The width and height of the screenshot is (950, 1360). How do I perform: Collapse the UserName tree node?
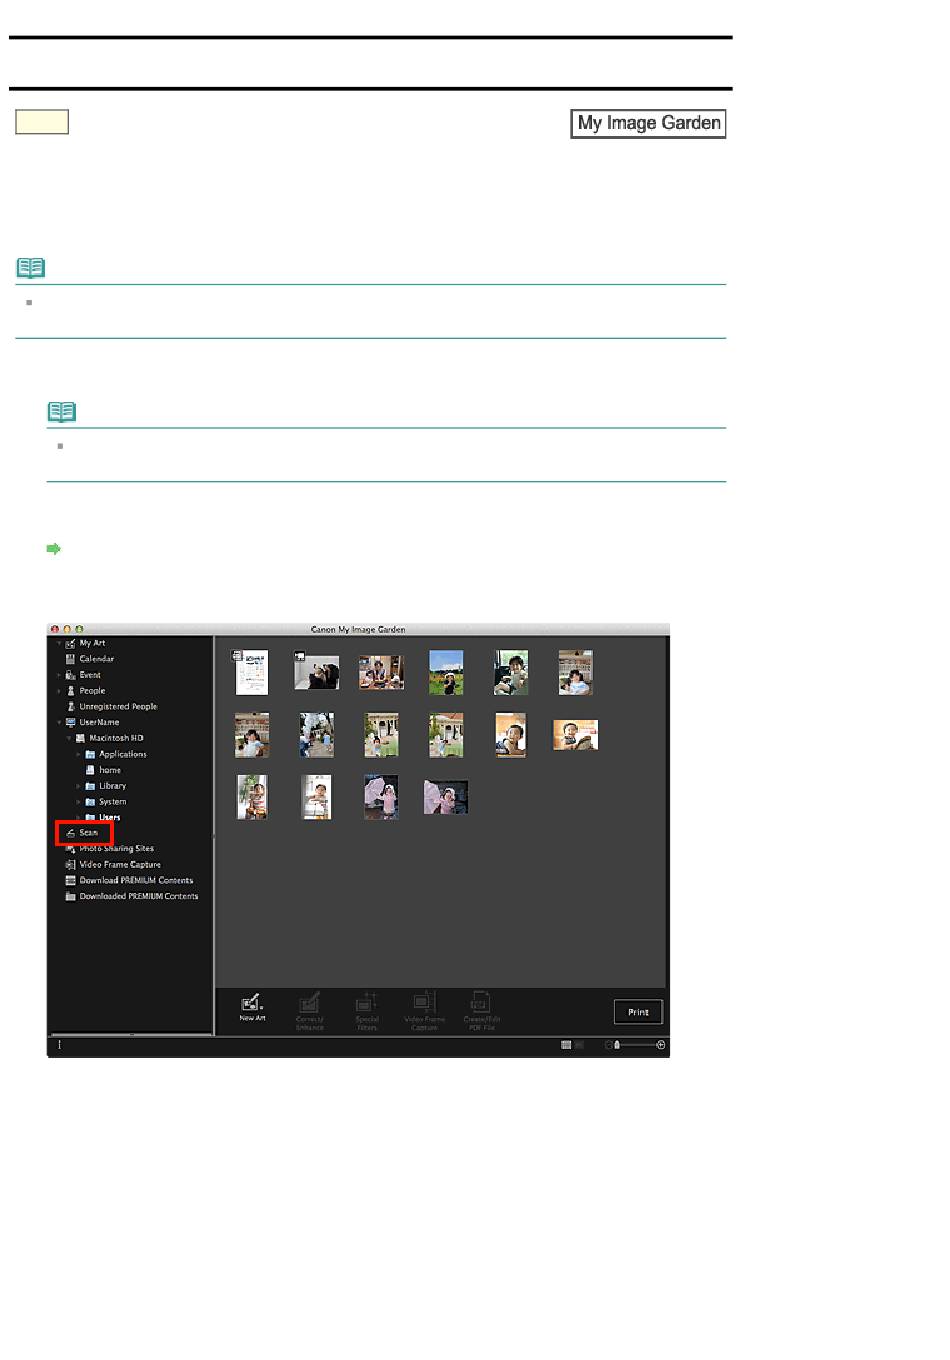(59, 722)
